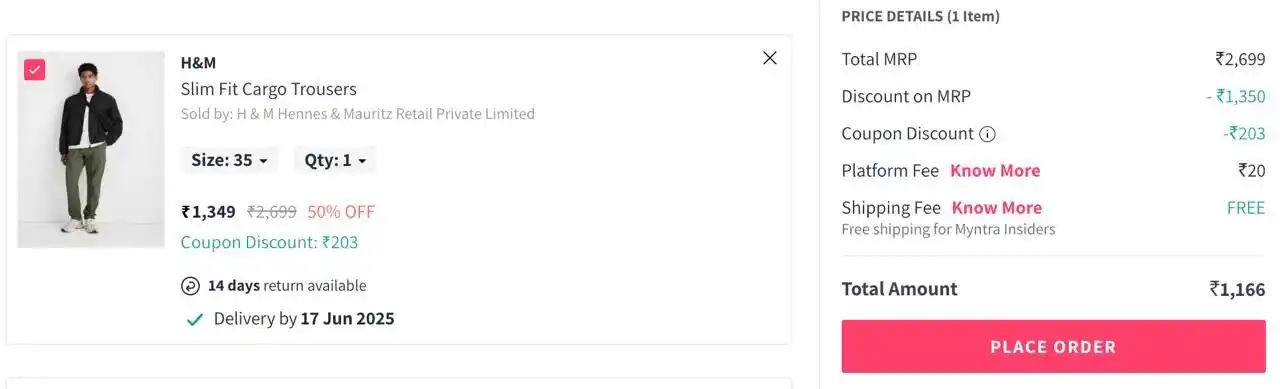Click Know More next to Shipping Fee
This screenshot has width=1280, height=389.
pyautogui.click(x=997, y=208)
